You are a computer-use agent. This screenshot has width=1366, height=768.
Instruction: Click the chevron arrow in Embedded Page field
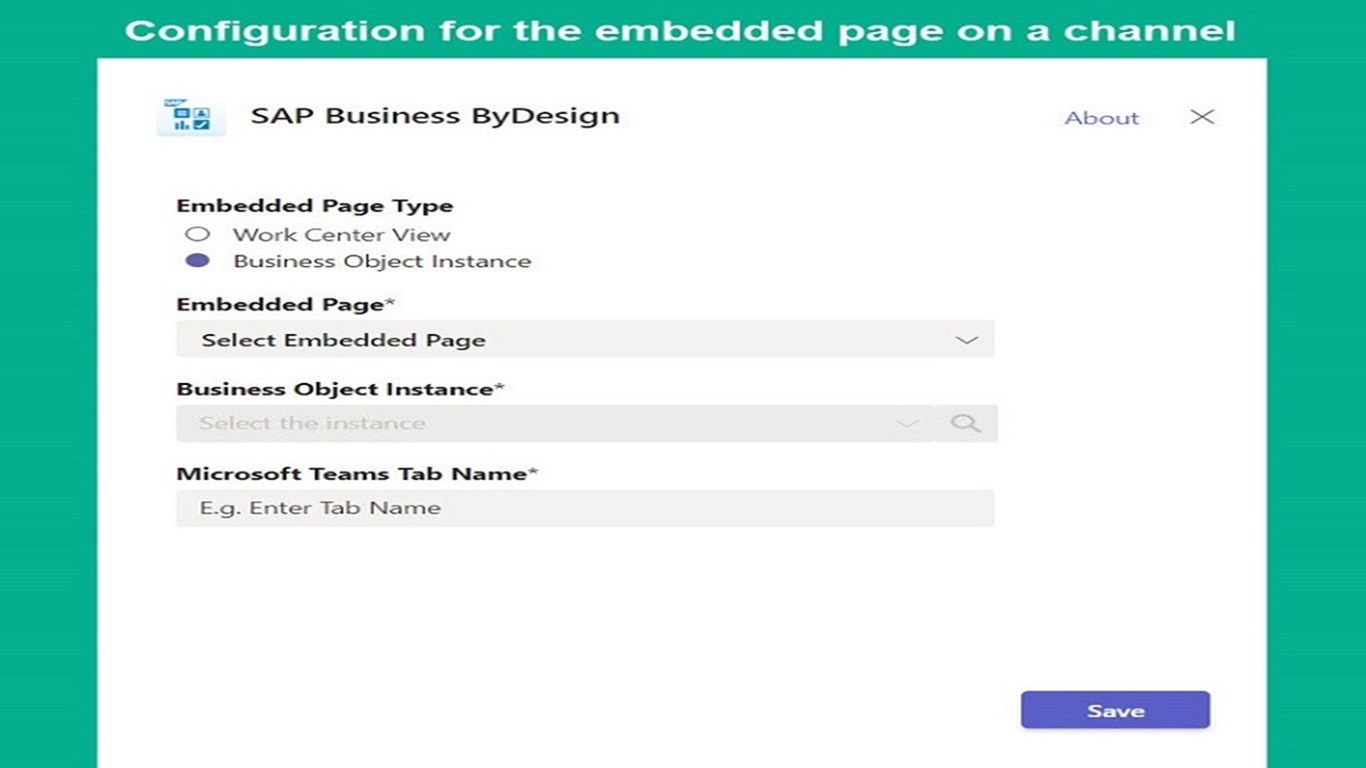click(966, 340)
